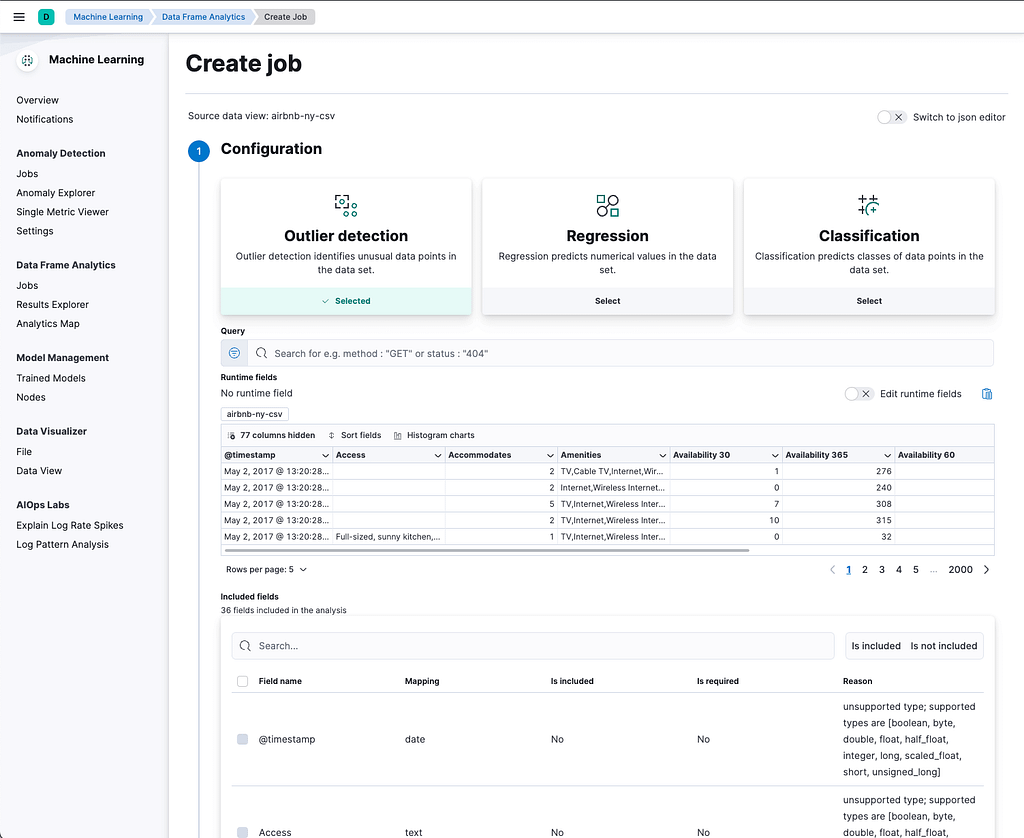Open Notifications in sidebar
The image size is (1024, 838).
[44, 119]
